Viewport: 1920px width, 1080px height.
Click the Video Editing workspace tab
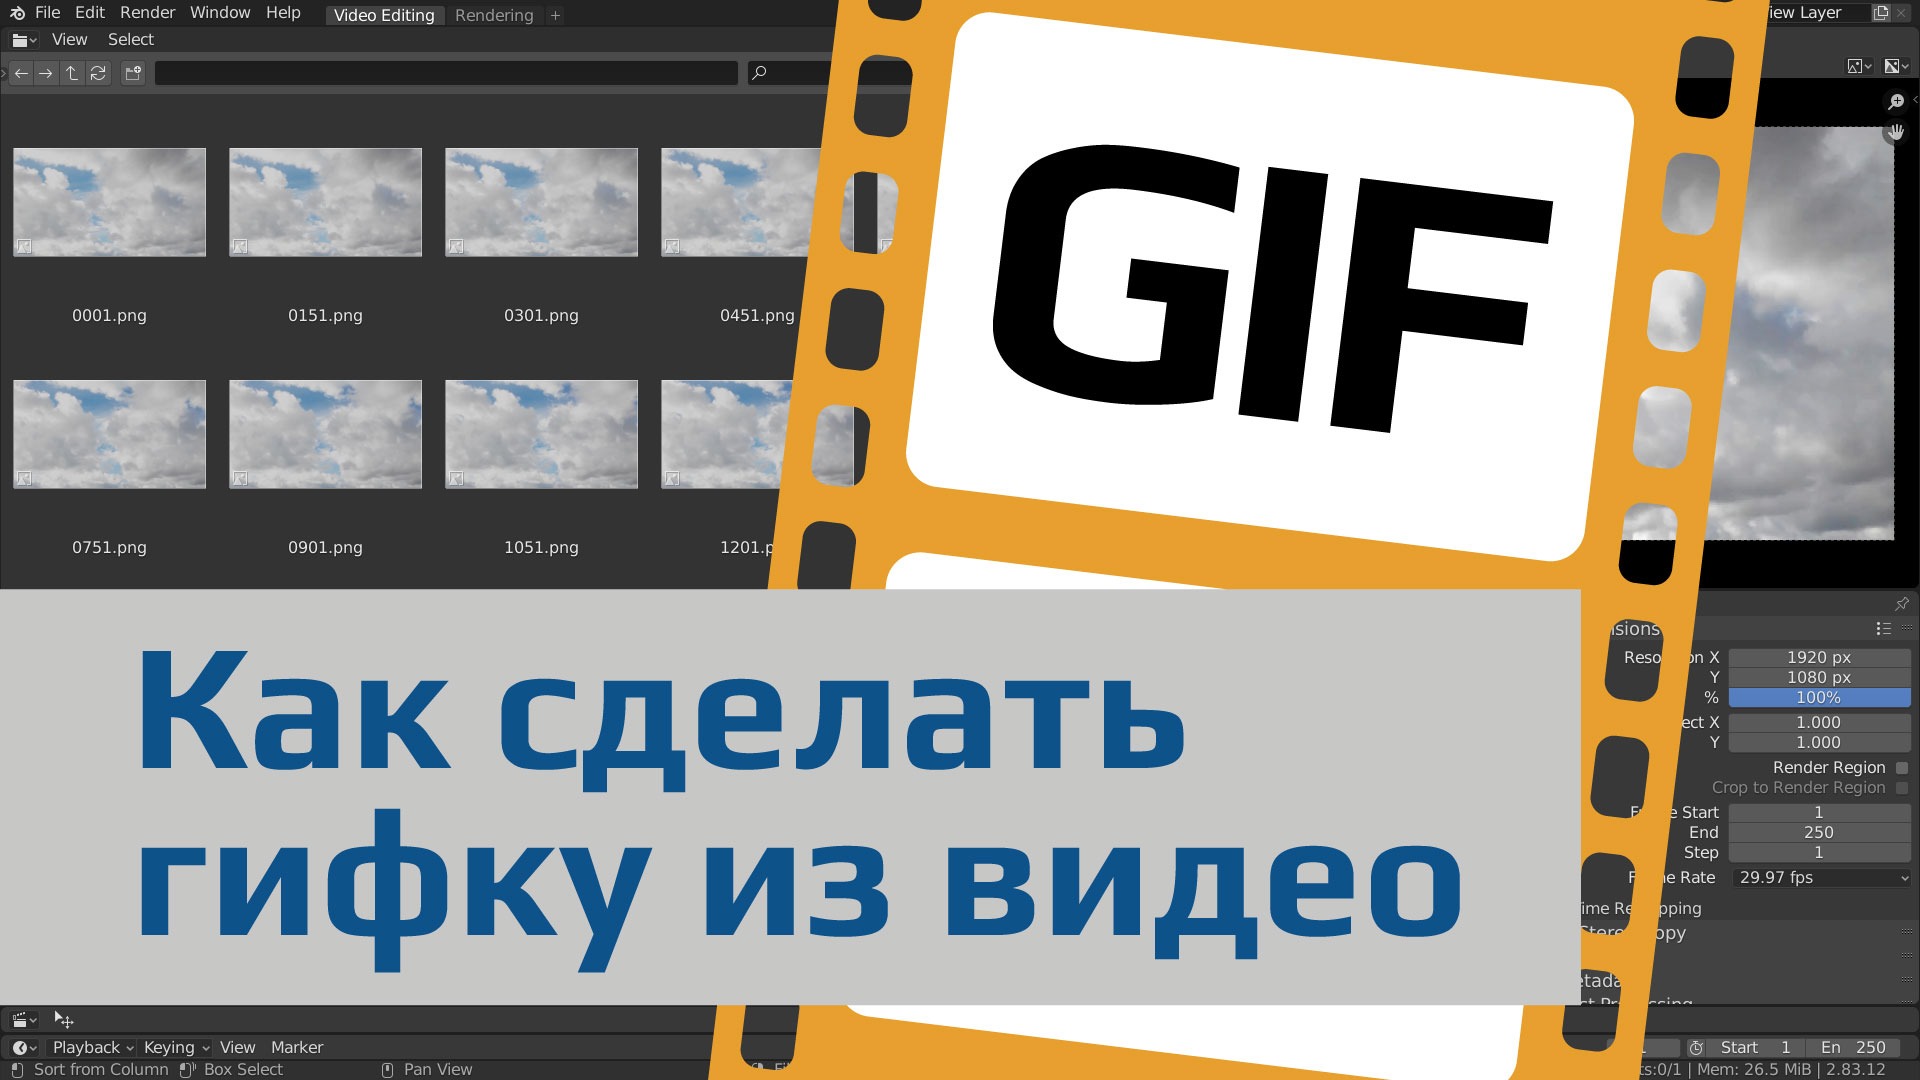point(386,15)
